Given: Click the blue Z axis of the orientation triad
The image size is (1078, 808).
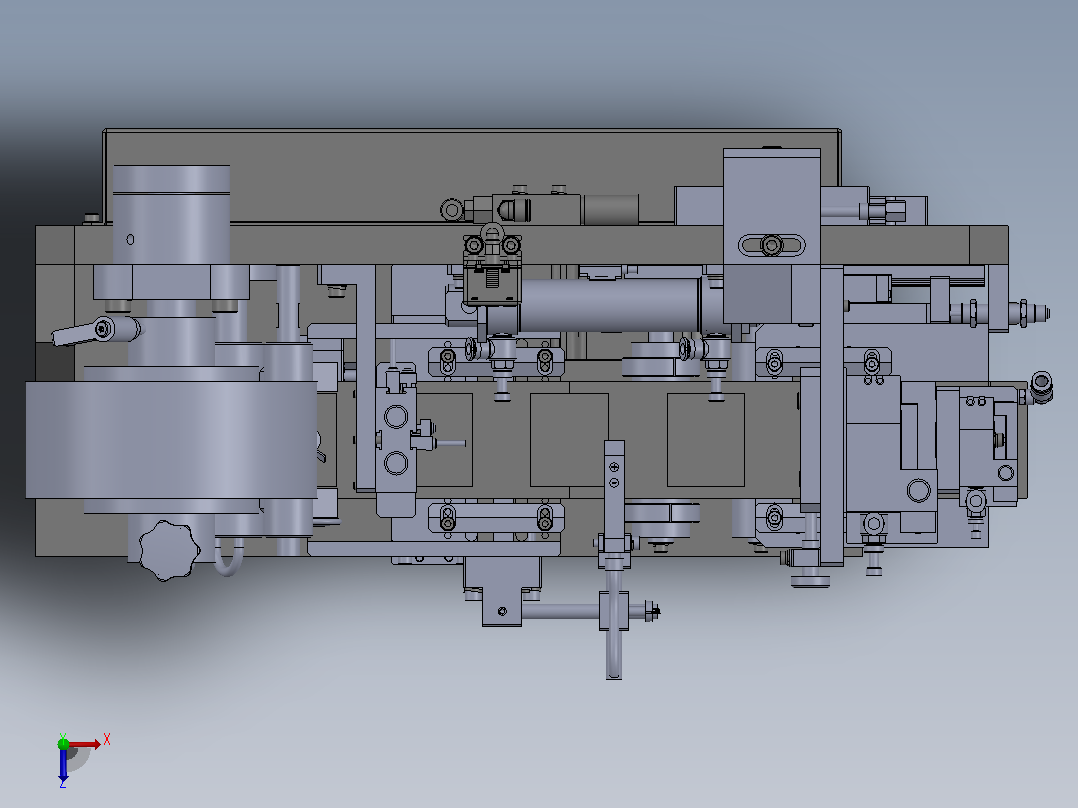Looking at the screenshot, I should 63,765.
